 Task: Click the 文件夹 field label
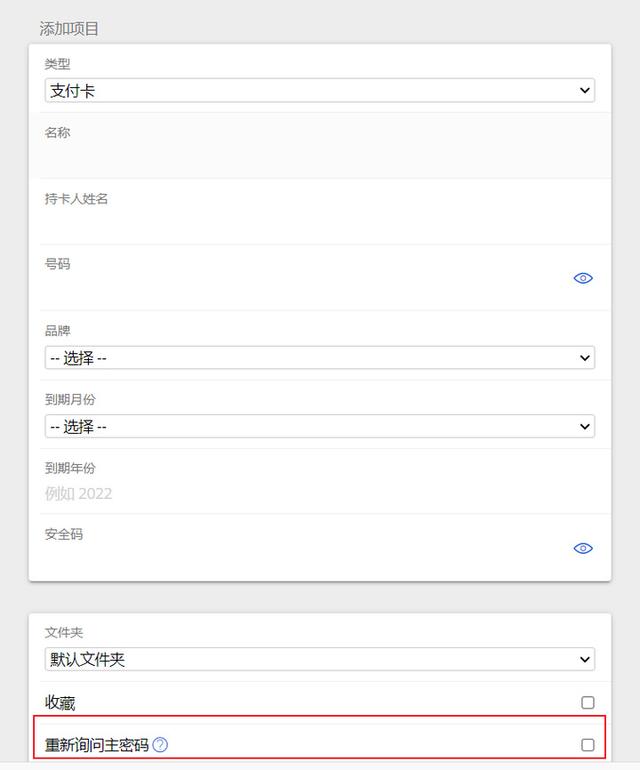pyautogui.click(x=64, y=633)
